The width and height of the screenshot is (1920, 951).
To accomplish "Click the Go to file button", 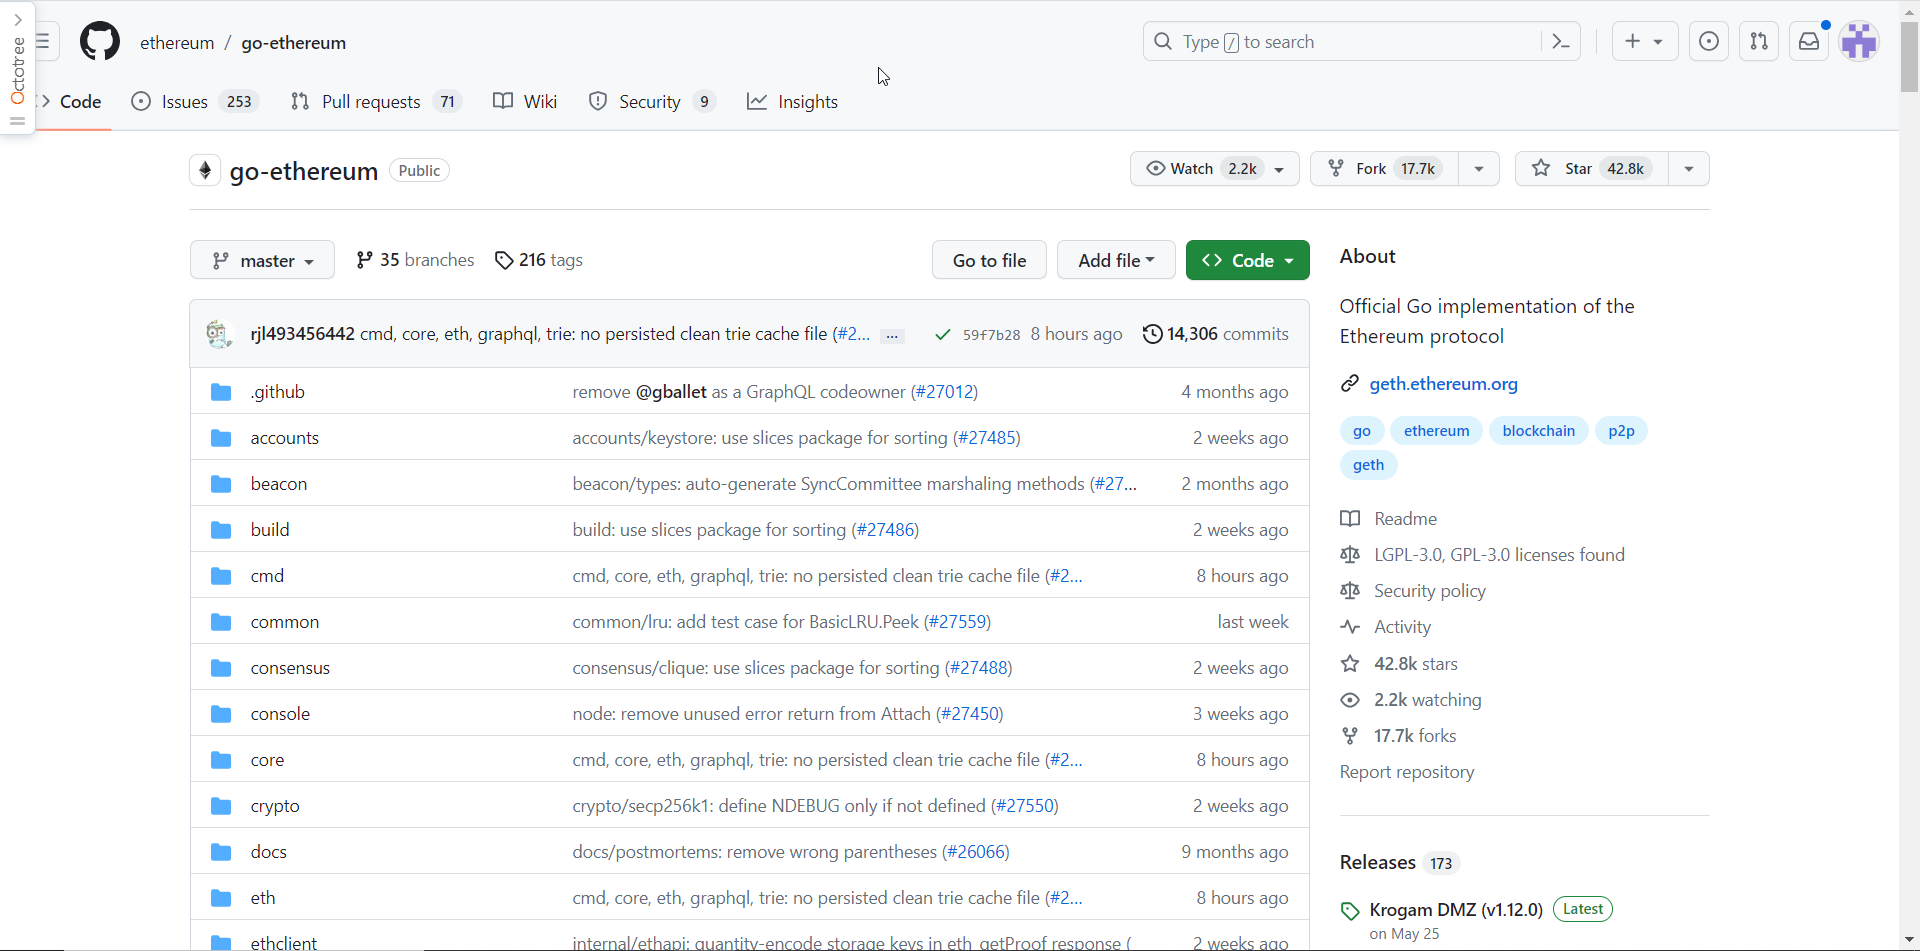I will pos(989,260).
